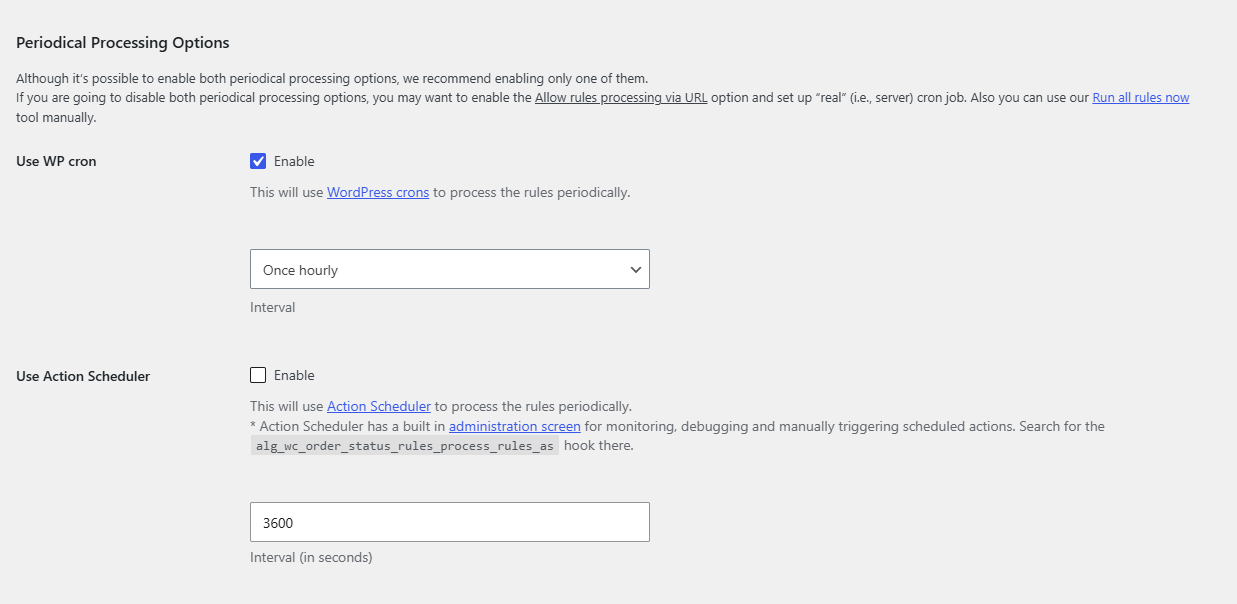
Task: Uncheck the Use WP cron Enable checkbox
Action: coord(258,161)
